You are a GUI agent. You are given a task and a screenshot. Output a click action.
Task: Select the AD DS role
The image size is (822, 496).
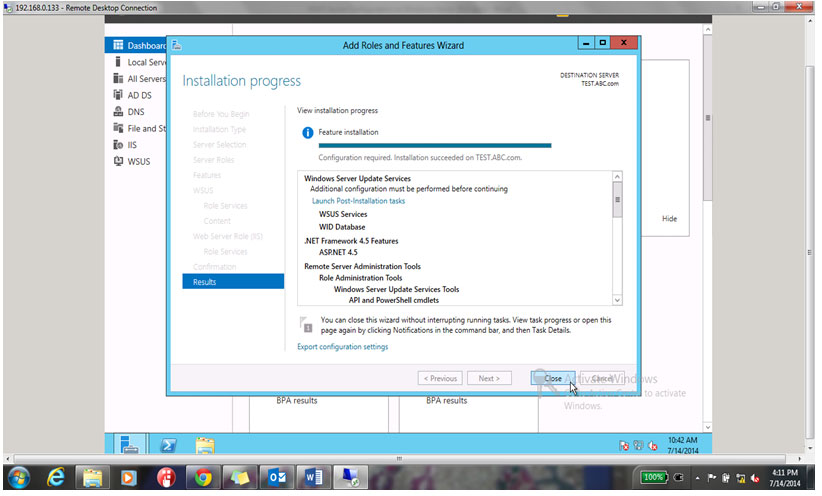(x=133, y=95)
